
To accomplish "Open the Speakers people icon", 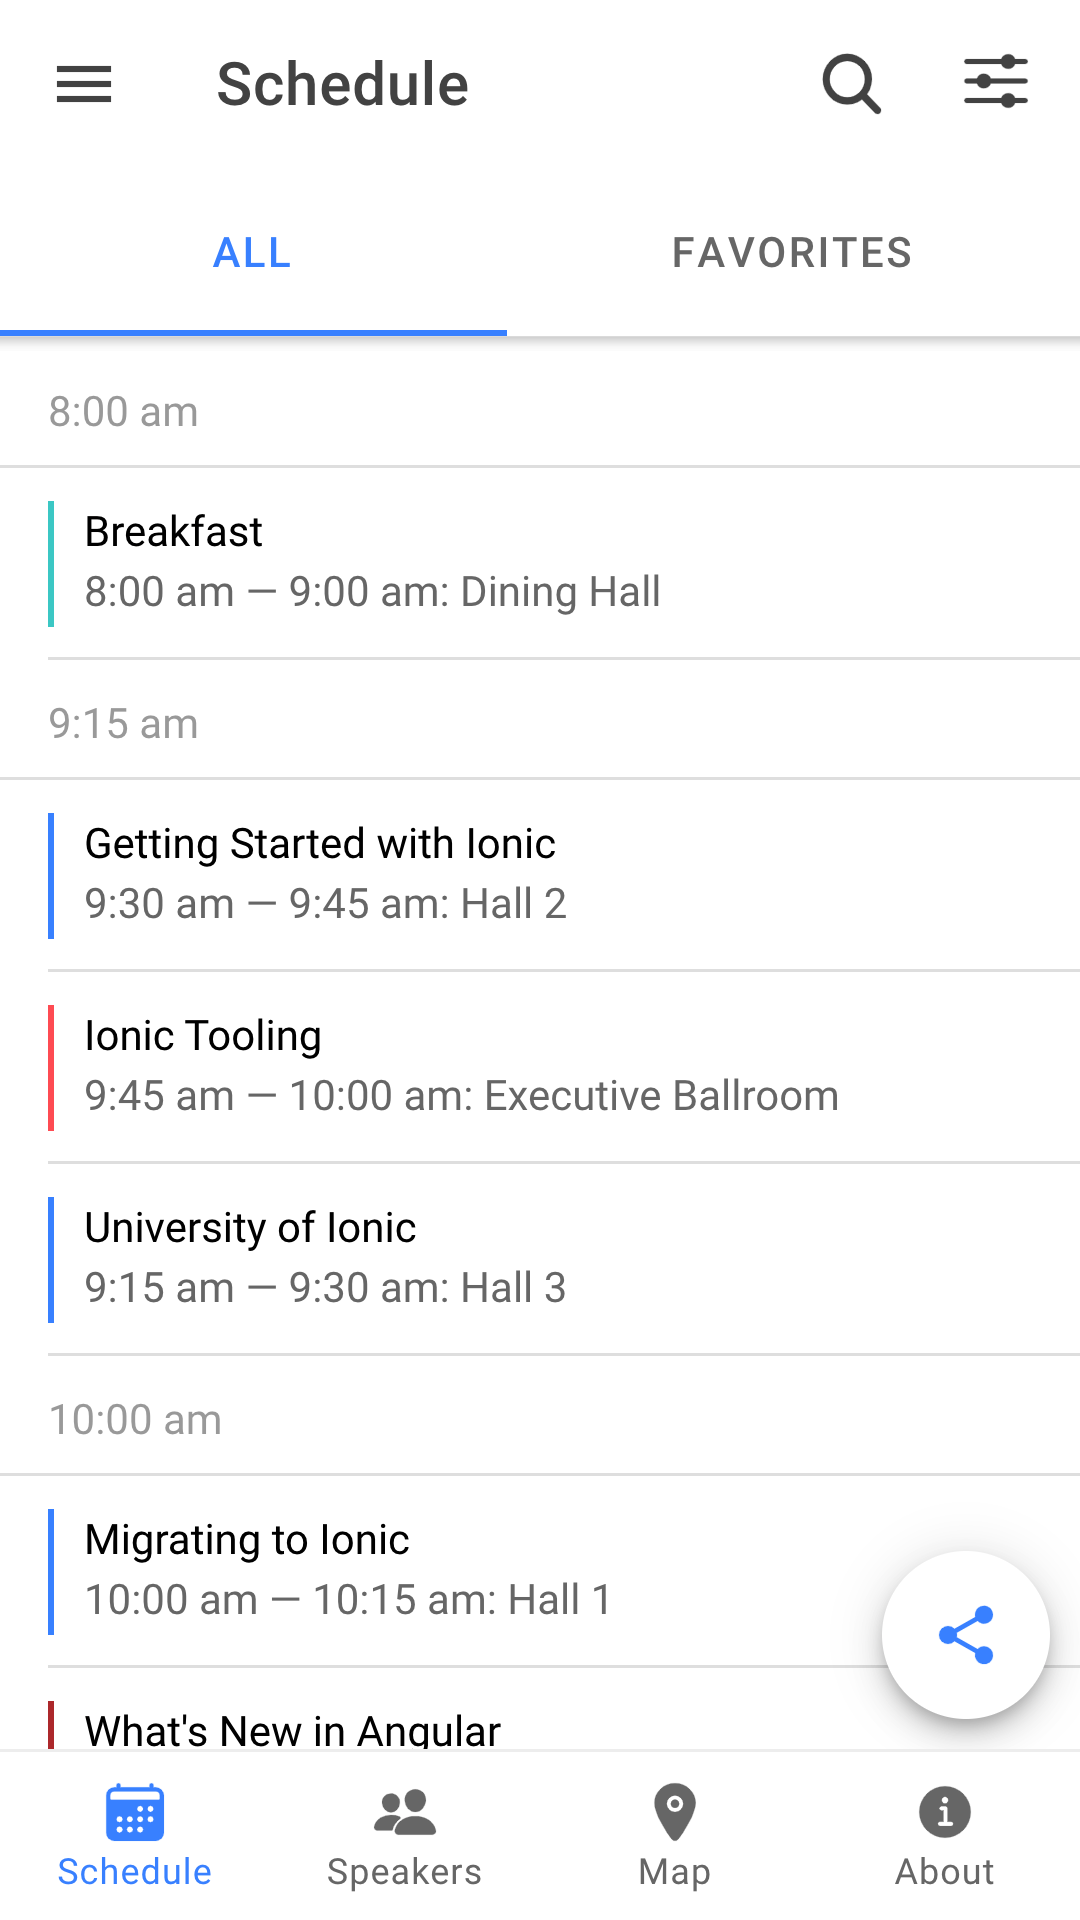I will (x=405, y=1812).
